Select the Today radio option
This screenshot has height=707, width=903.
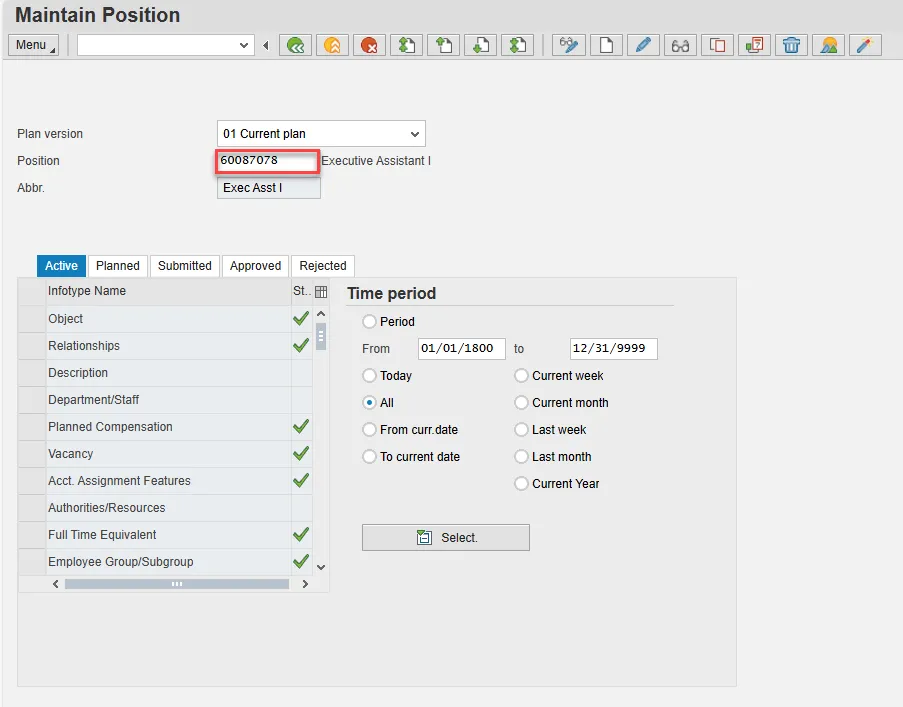tap(370, 376)
